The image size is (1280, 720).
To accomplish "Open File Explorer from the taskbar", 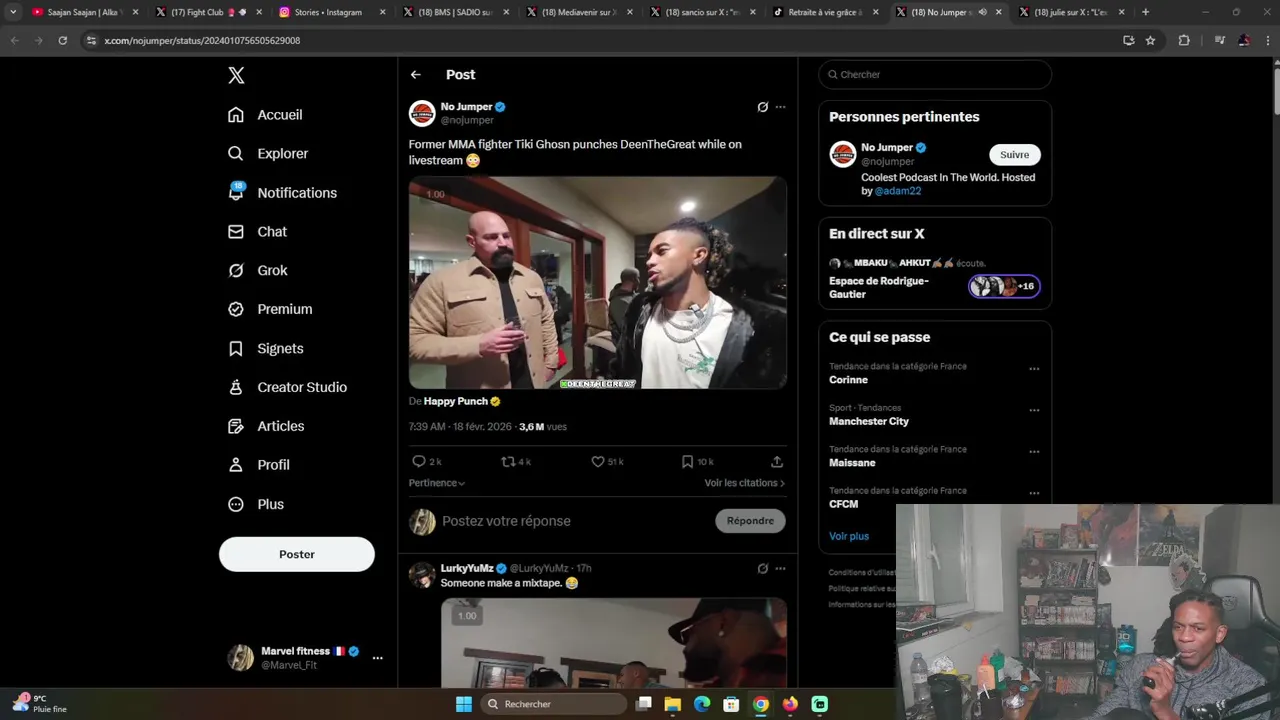I will tap(673, 704).
